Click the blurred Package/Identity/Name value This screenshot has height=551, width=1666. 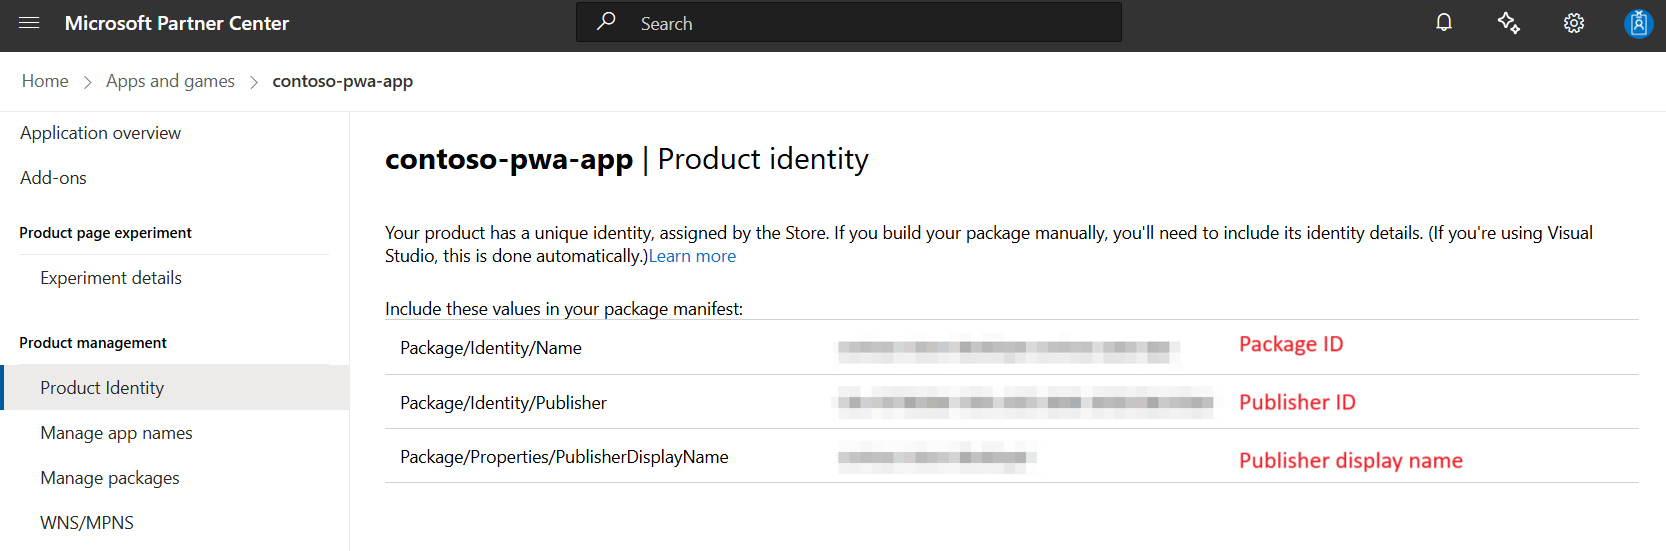coord(1008,350)
